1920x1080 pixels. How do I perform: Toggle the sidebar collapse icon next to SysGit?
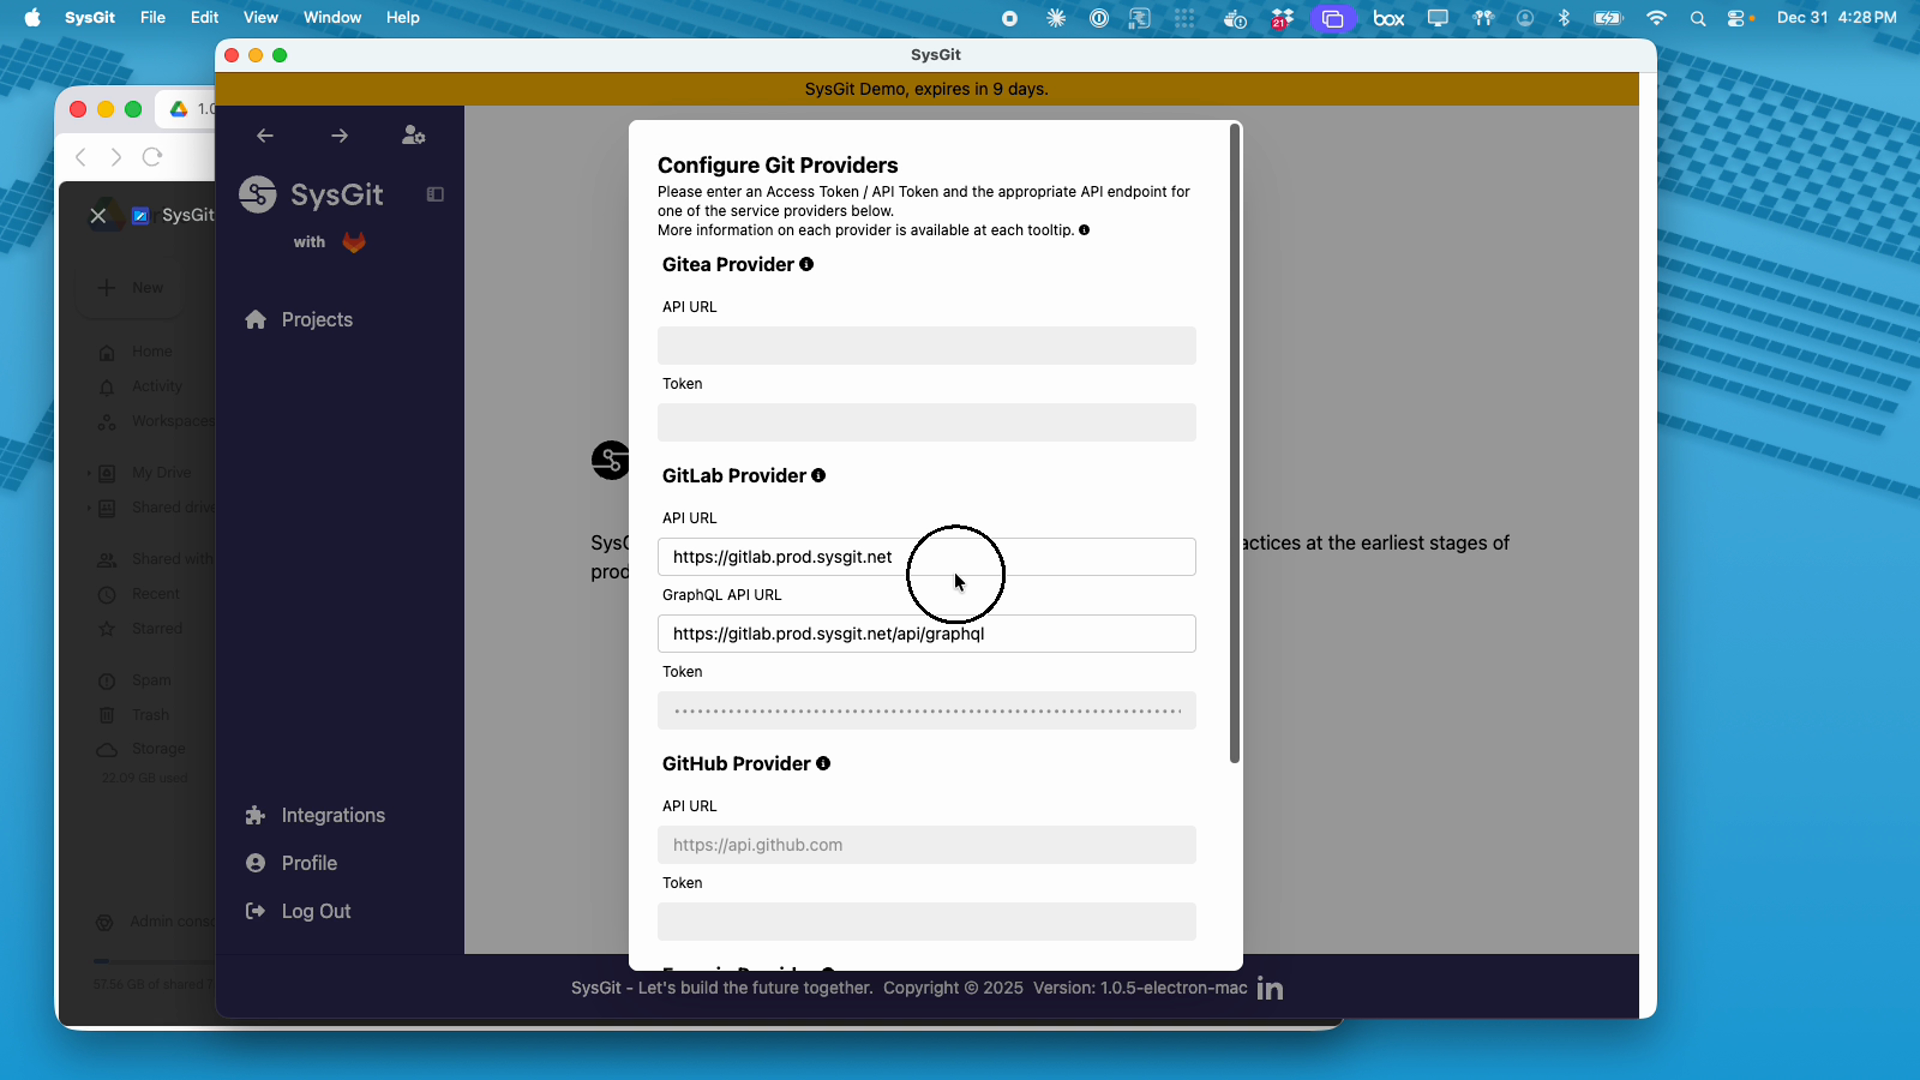coord(434,194)
